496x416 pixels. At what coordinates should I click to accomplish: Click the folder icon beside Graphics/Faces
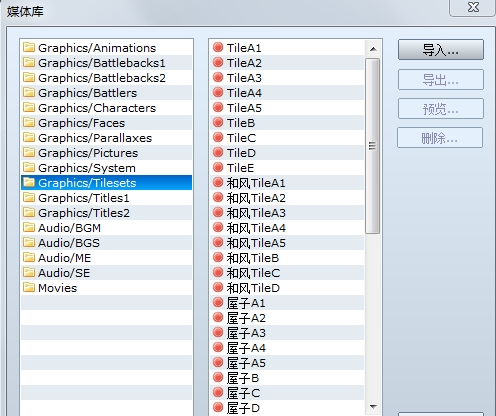click(x=29, y=122)
